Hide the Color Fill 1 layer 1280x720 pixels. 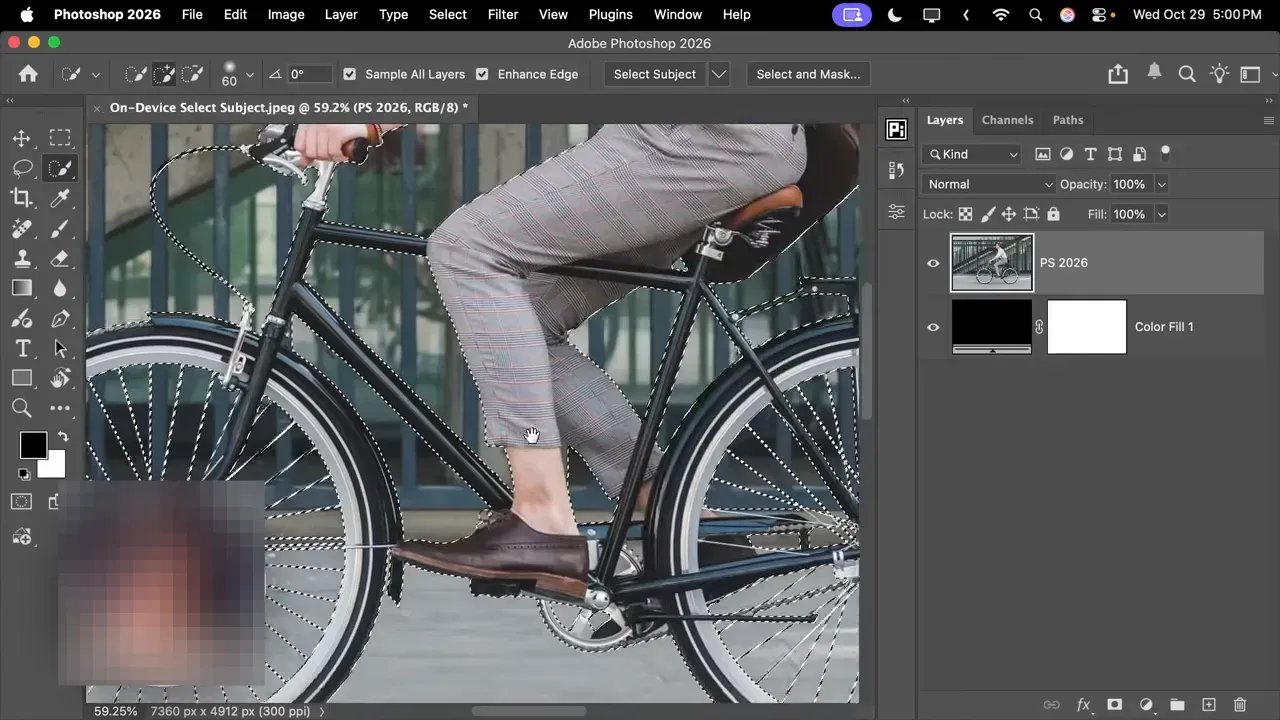(933, 327)
